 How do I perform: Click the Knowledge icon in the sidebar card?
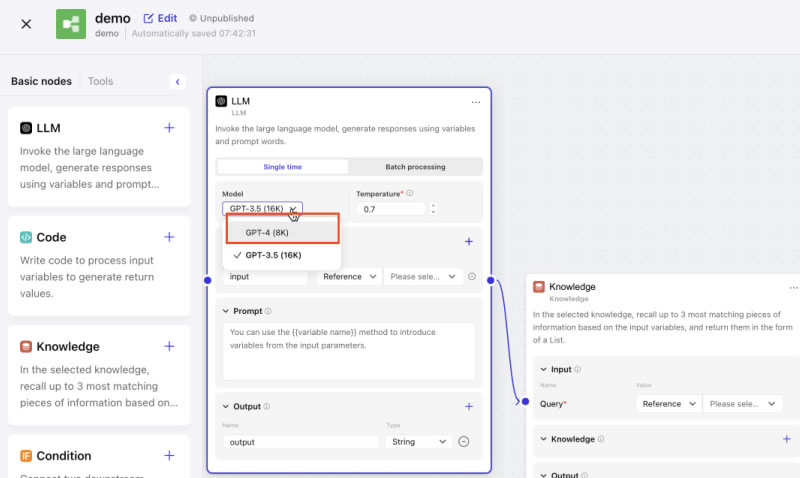26,347
